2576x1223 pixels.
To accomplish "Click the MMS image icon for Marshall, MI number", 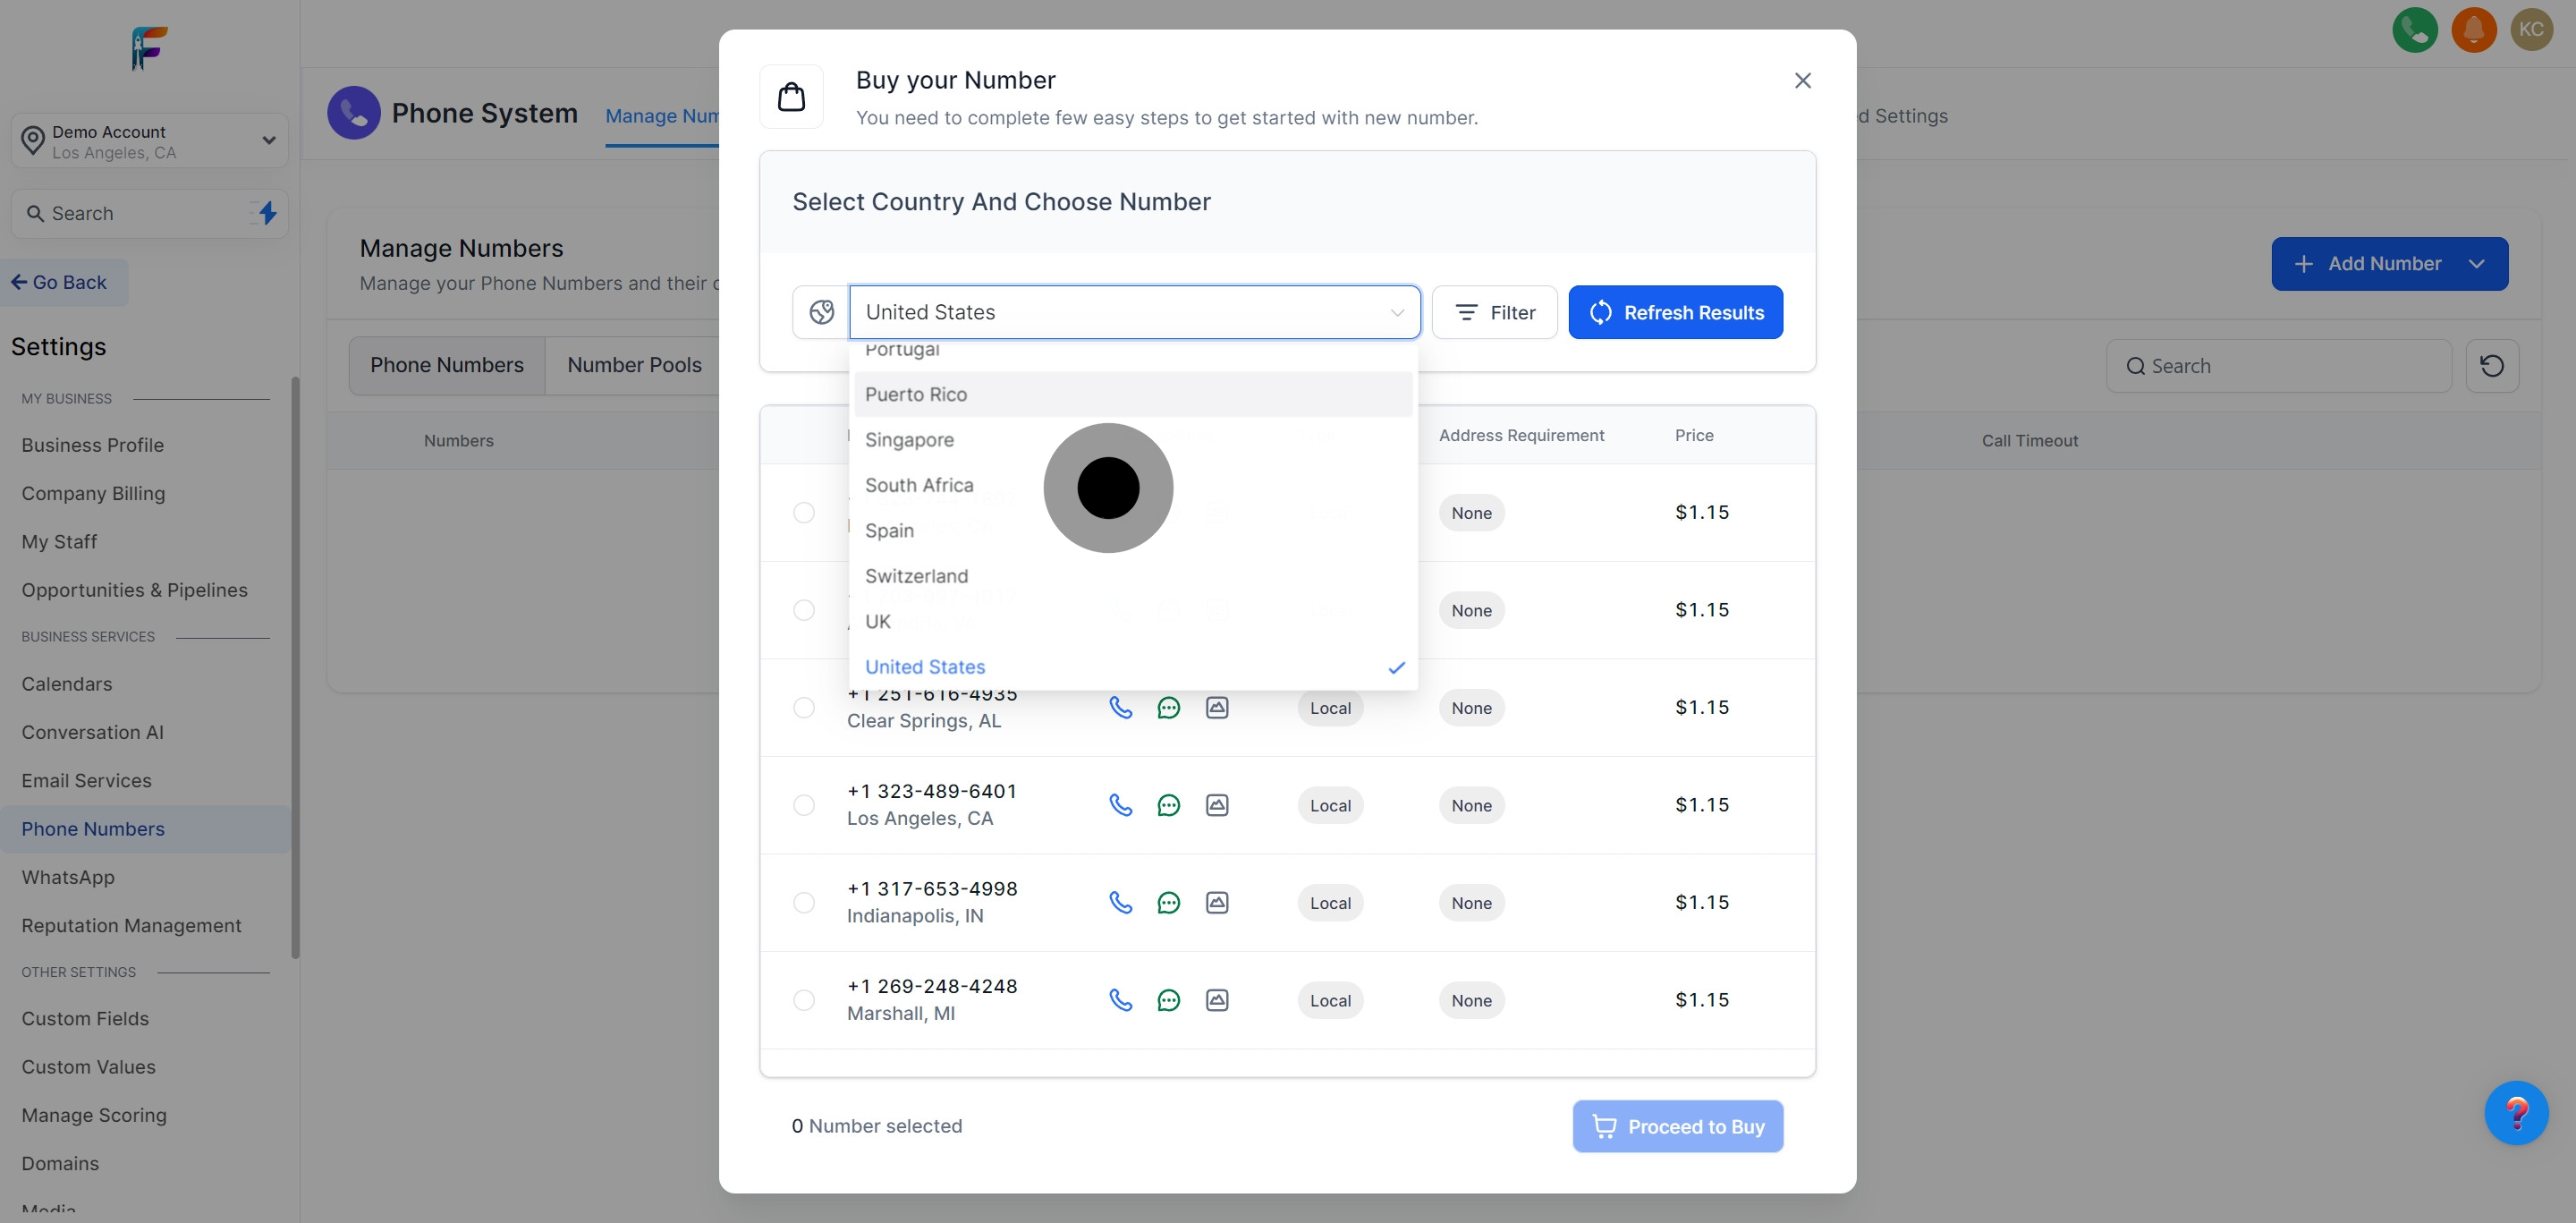I will [x=1216, y=1000].
